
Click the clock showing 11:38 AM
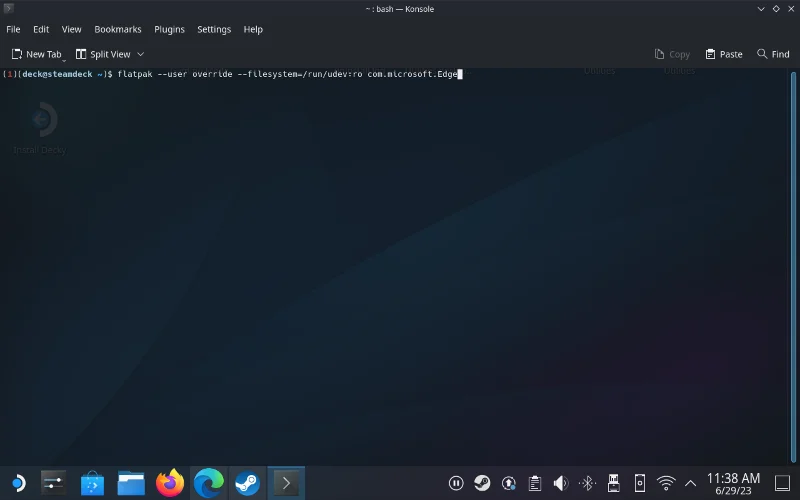pyautogui.click(x=733, y=484)
